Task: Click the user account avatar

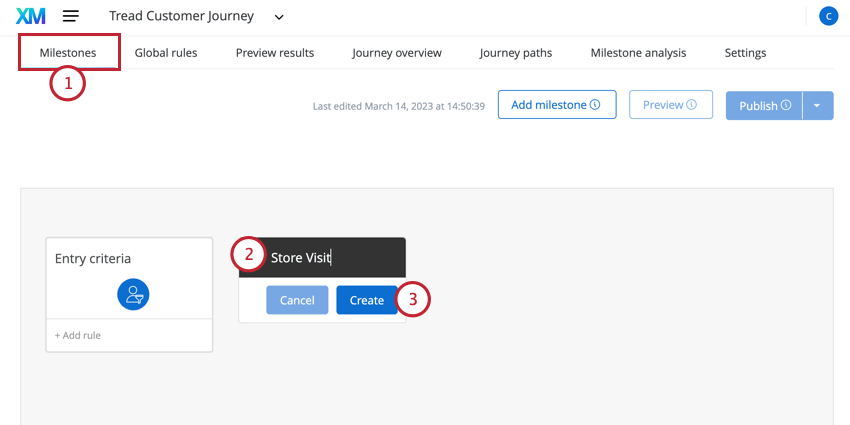Action: [828, 16]
